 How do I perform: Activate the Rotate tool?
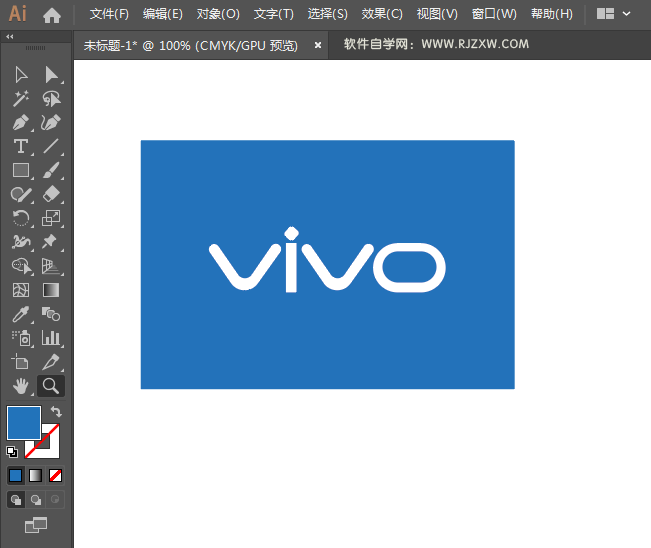coord(21,218)
